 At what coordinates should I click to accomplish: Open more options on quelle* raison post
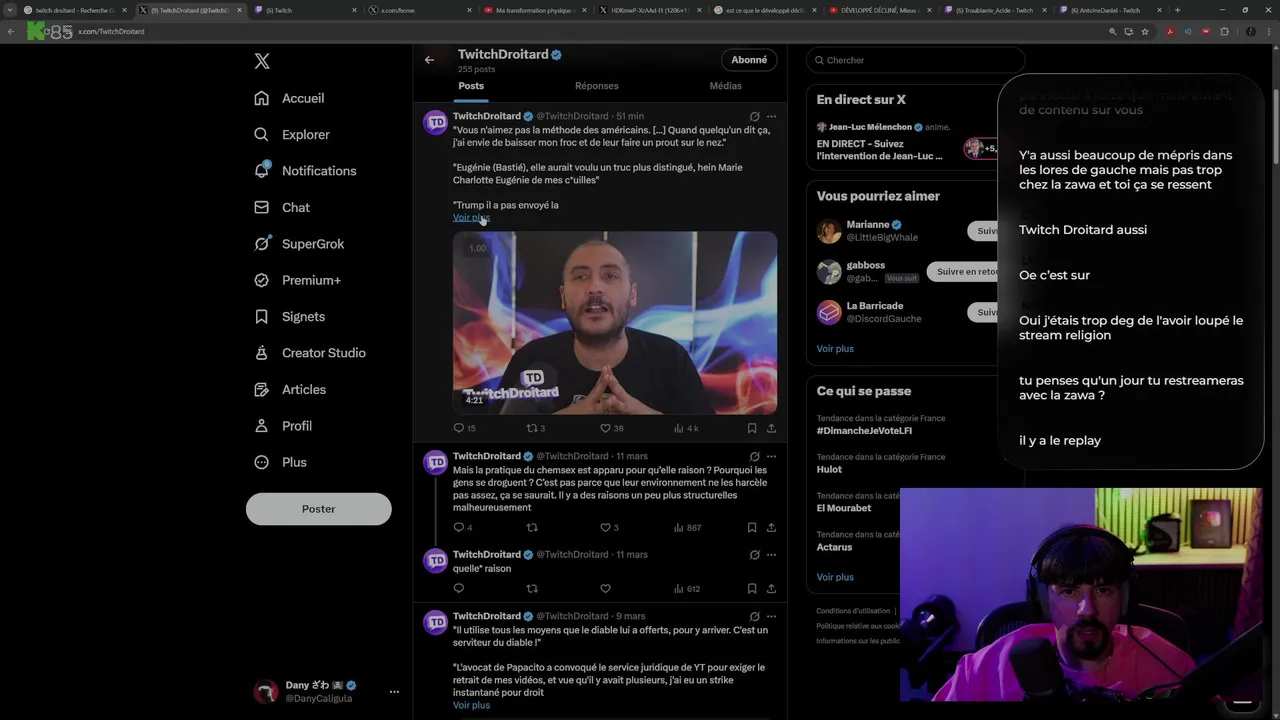point(771,555)
